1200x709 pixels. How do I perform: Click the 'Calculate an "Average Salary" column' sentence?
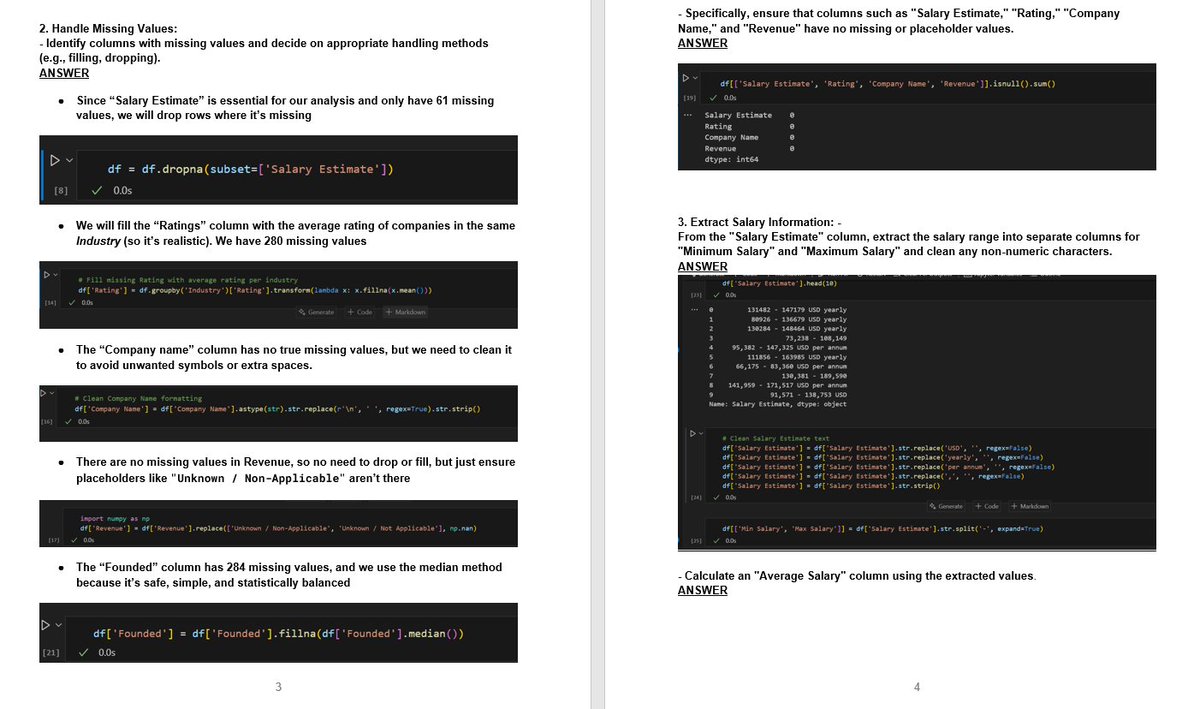[859, 576]
